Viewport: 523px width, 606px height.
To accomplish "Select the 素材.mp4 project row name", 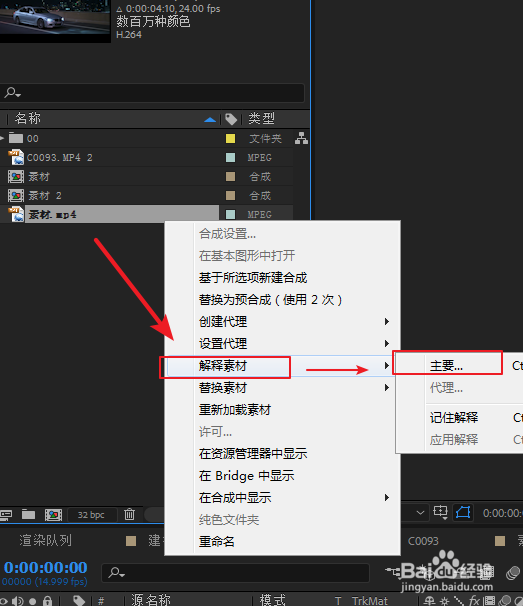I will (x=52, y=214).
